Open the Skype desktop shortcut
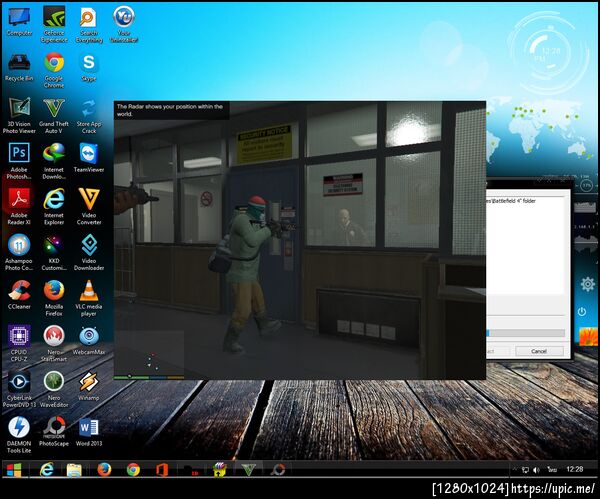The width and height of the screenshot is (600, 499). pyautogui.click(x=89, y=67)
